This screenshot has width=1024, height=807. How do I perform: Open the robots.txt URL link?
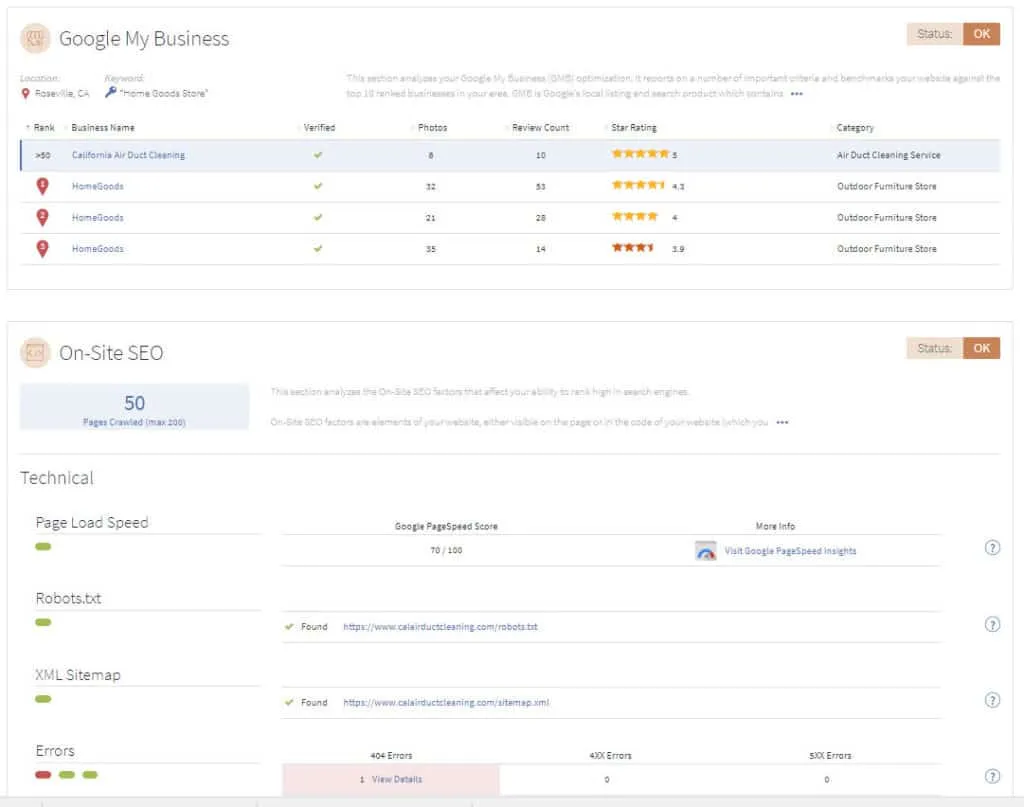pyautogui.click(x=440, y=627)
